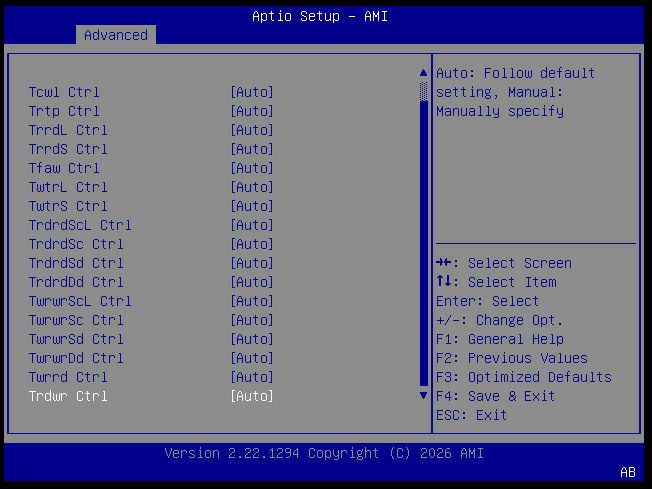This screenshot has width=652, height=489.
Task: Select the TrdrdSd Ctrl setting label
Action: tap(76, 263)
